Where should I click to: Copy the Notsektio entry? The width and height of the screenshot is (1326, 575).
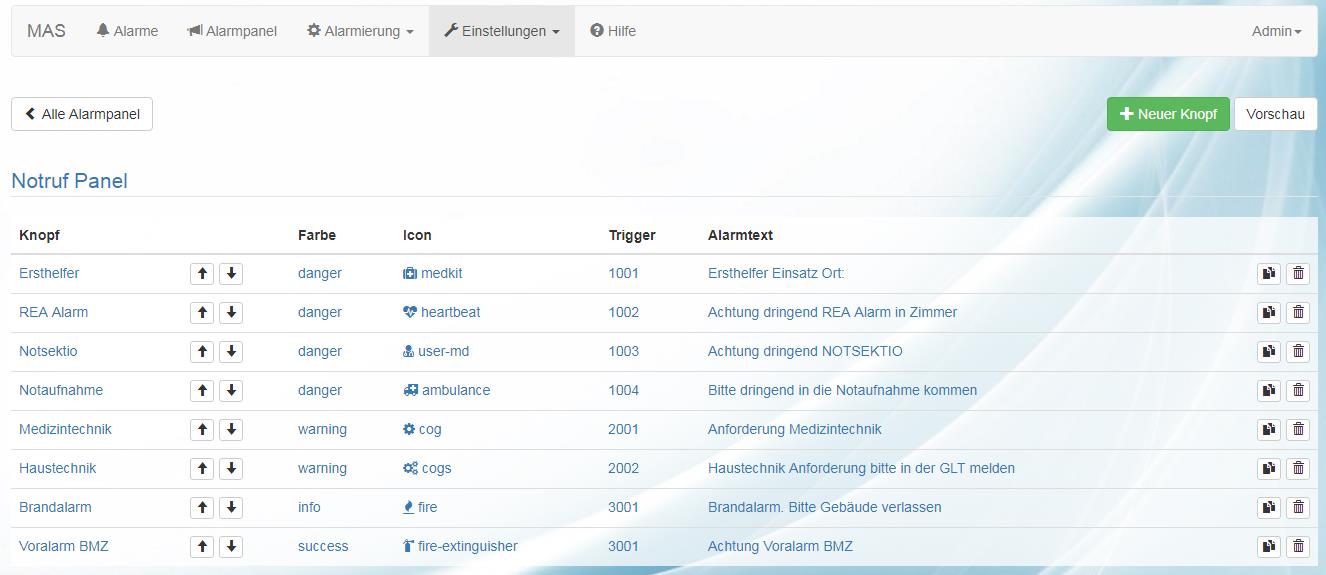tap(1269, 352)
